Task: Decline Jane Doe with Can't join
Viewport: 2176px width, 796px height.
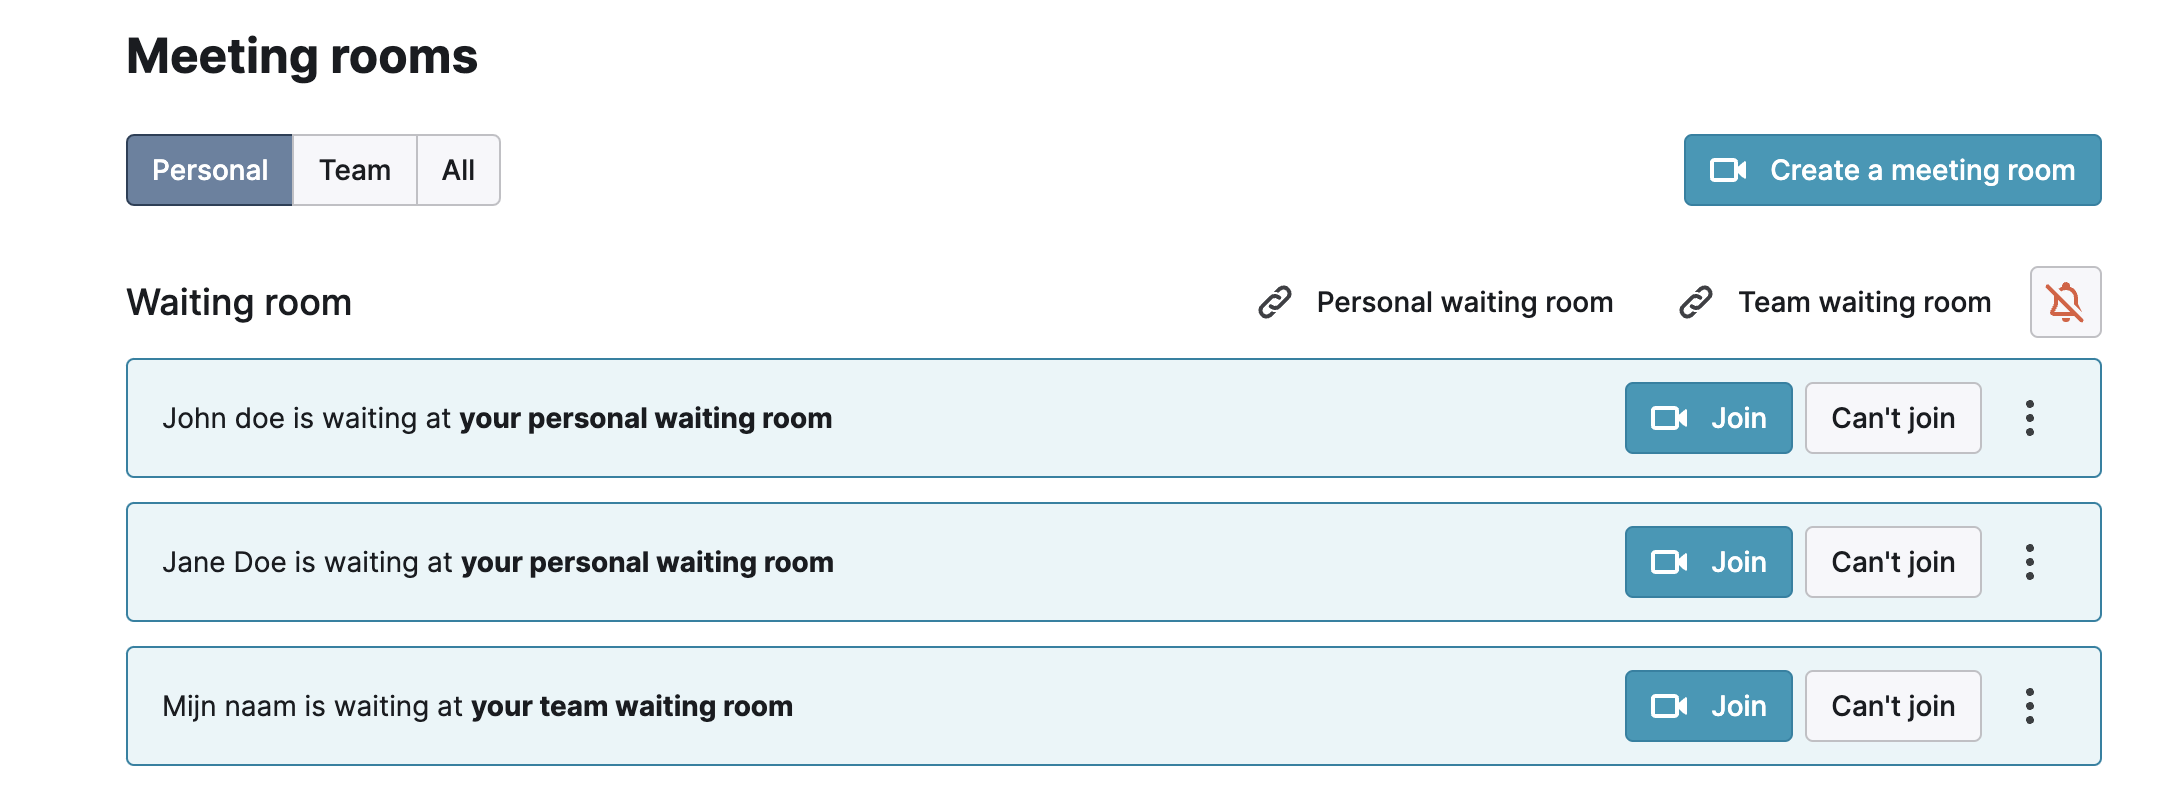Action: click(1893, 562)
